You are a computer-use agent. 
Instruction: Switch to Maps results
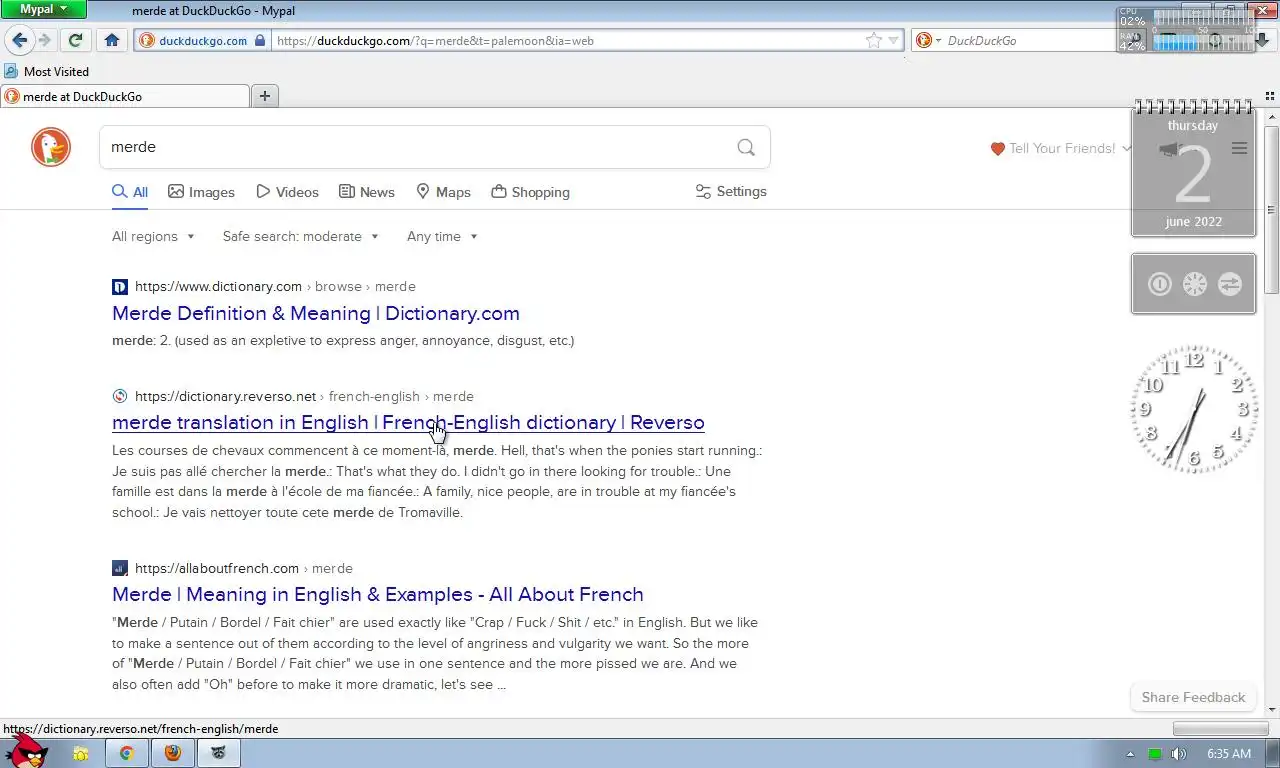pos(443,192)
